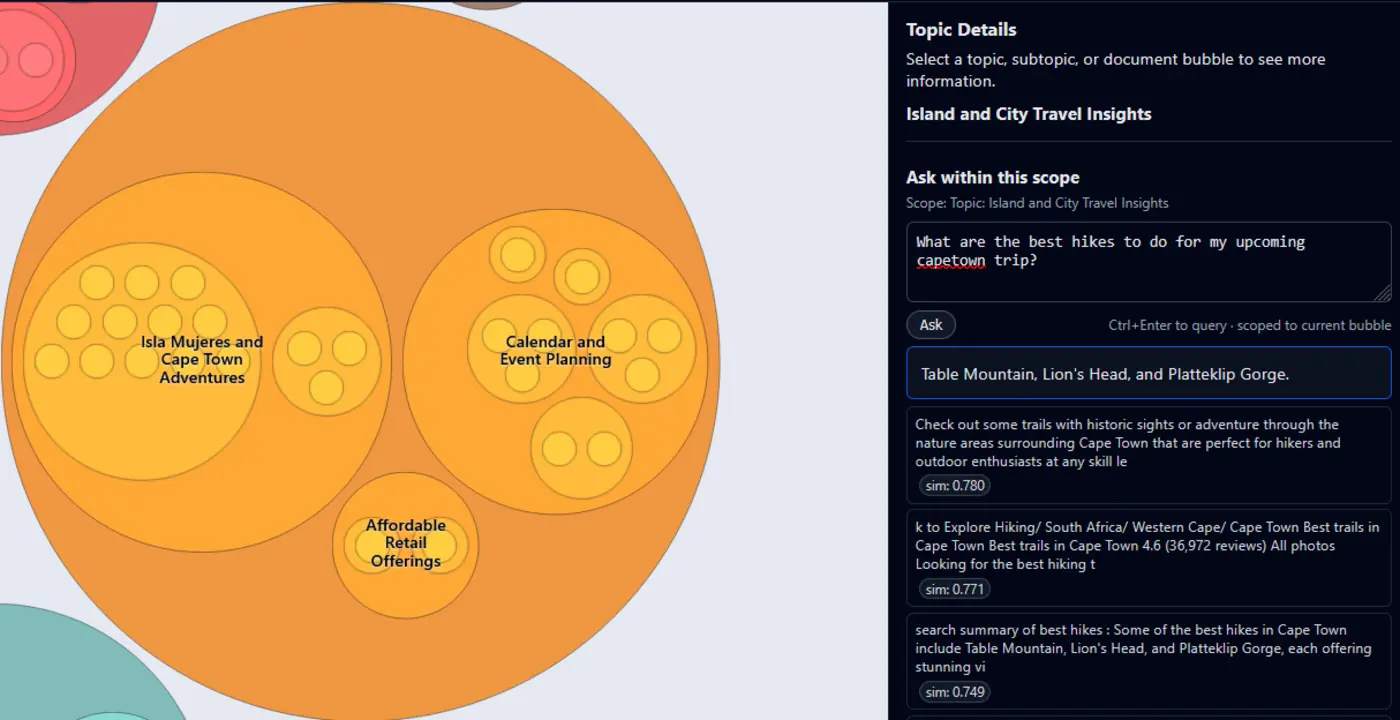Click the Ask button
This screenshot has height=720, width=1400.
(x=931, y=325)
